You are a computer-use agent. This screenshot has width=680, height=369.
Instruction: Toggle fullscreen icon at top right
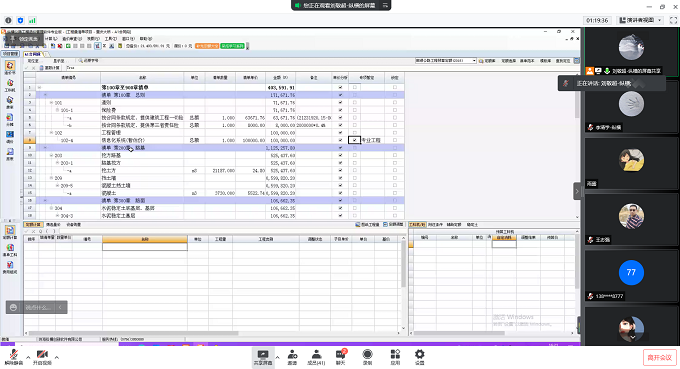point(673,20)
